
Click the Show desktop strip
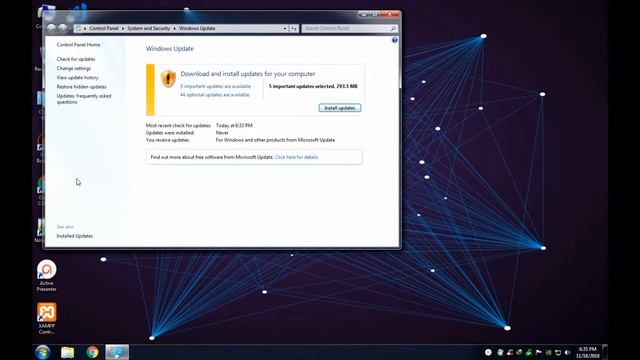605,352
